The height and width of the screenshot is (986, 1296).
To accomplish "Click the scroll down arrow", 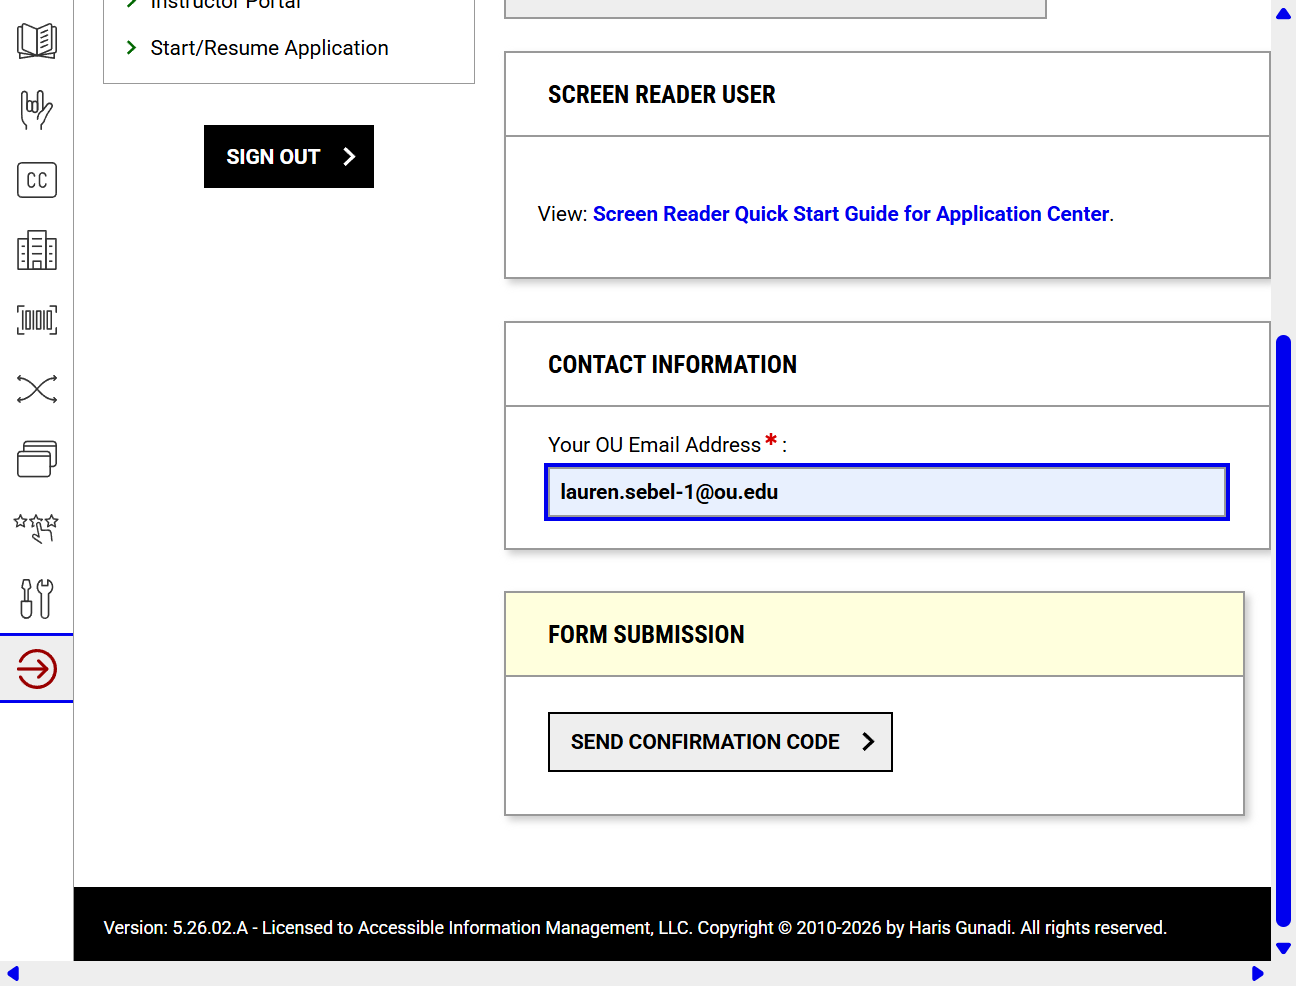I will pos(1284,948).
